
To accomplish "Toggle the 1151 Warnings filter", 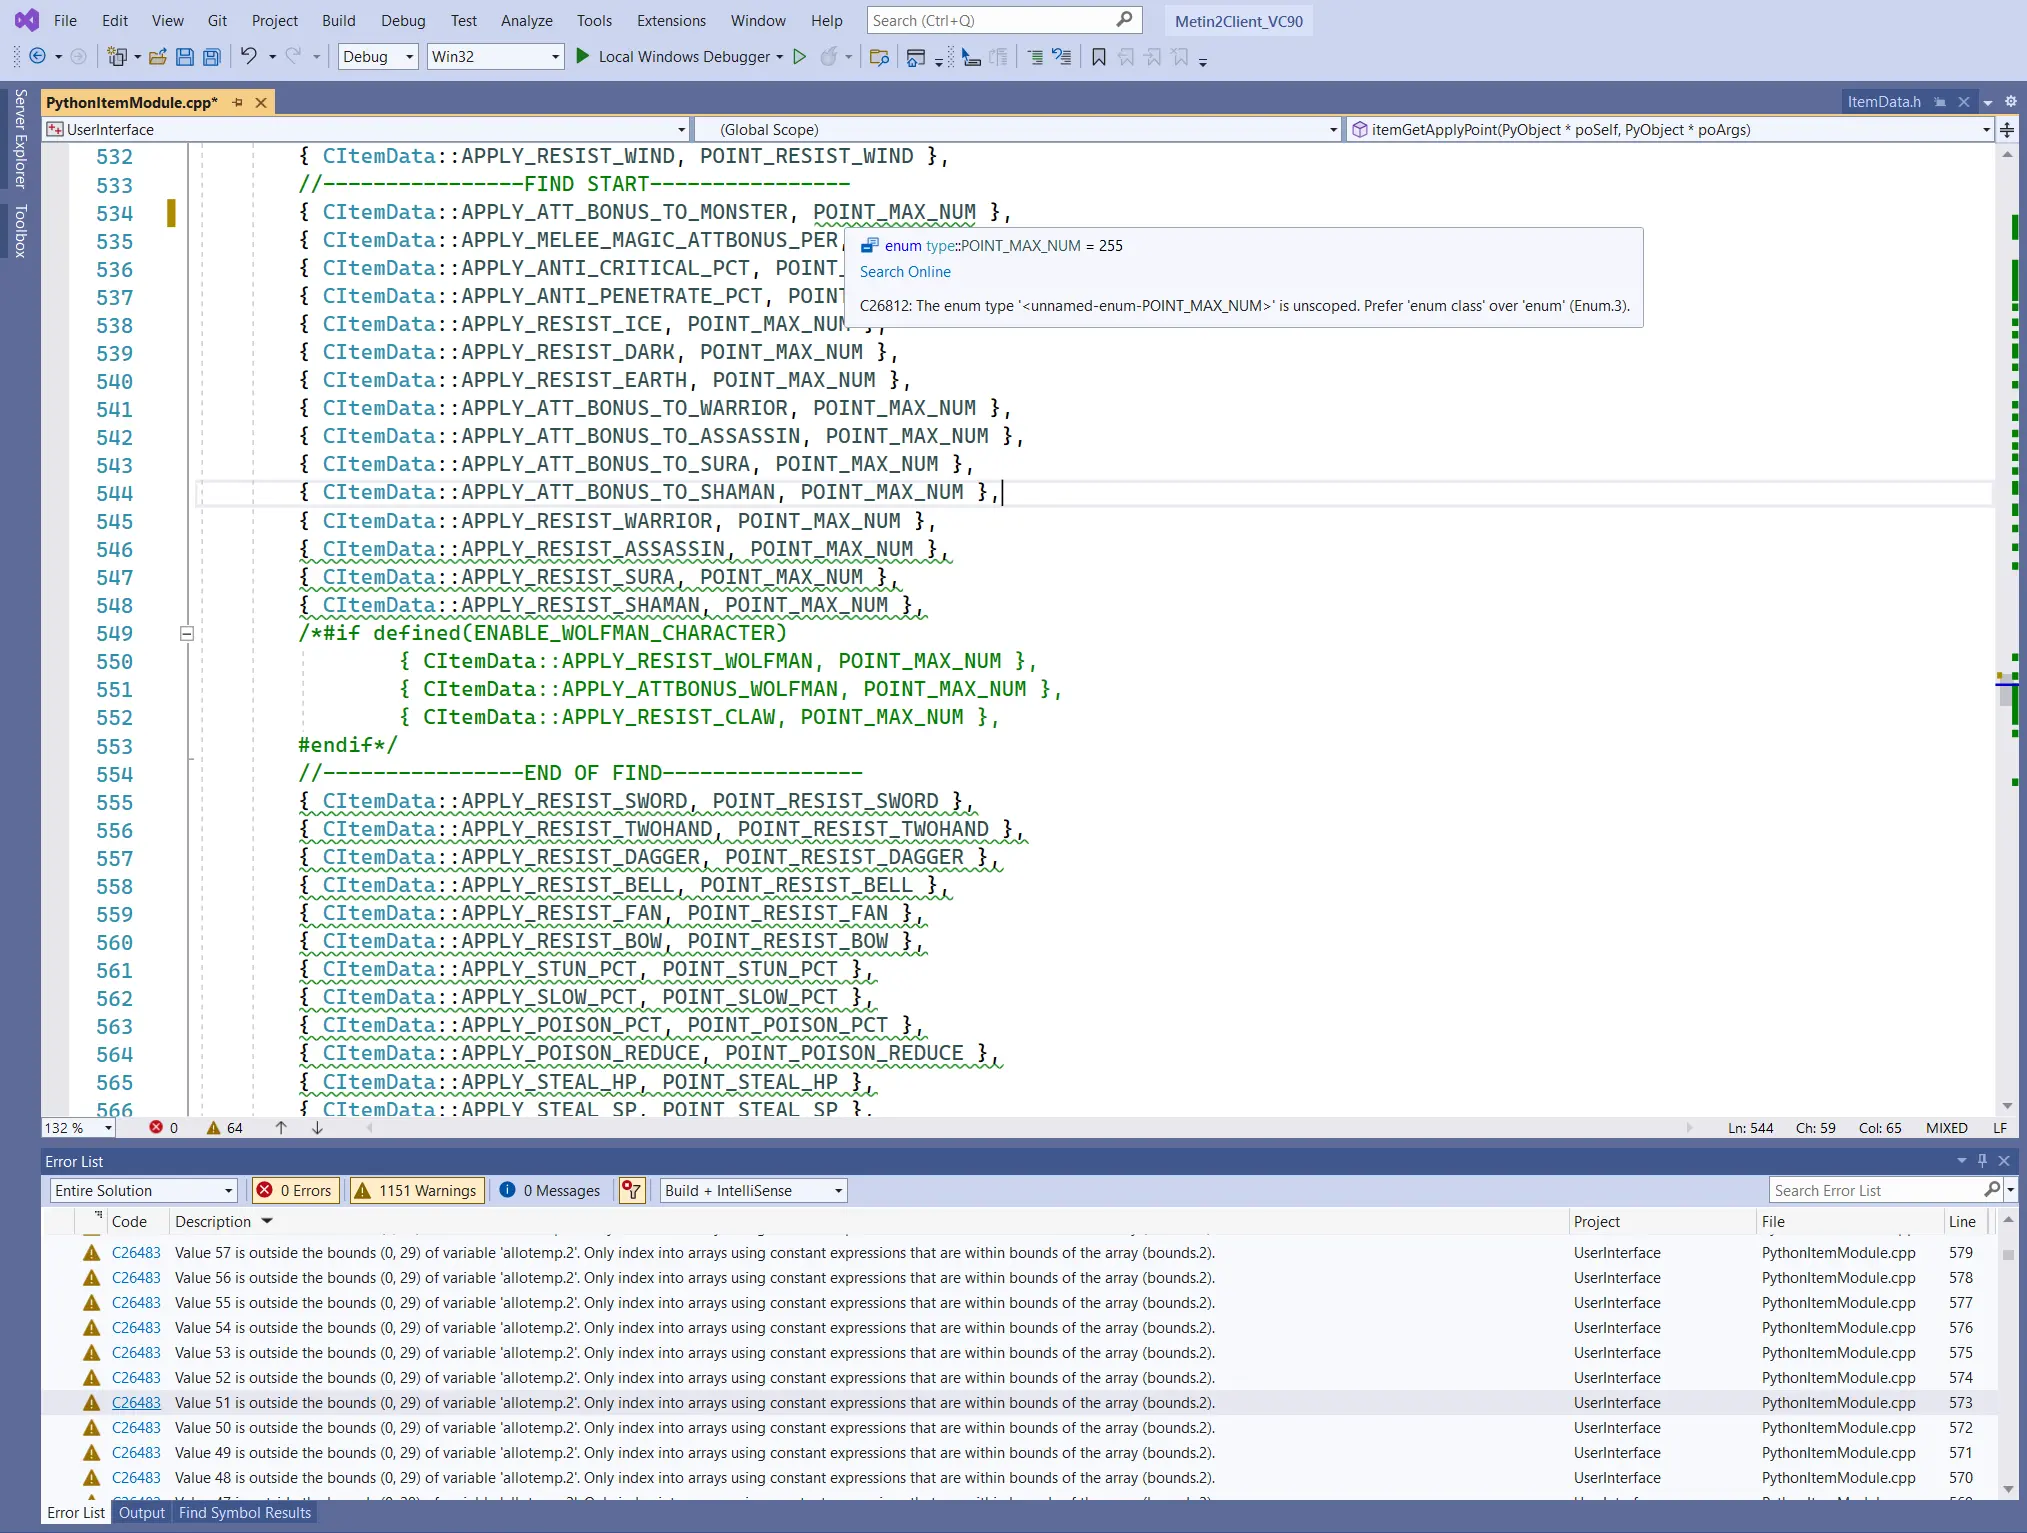I will tap(417, 1190).
